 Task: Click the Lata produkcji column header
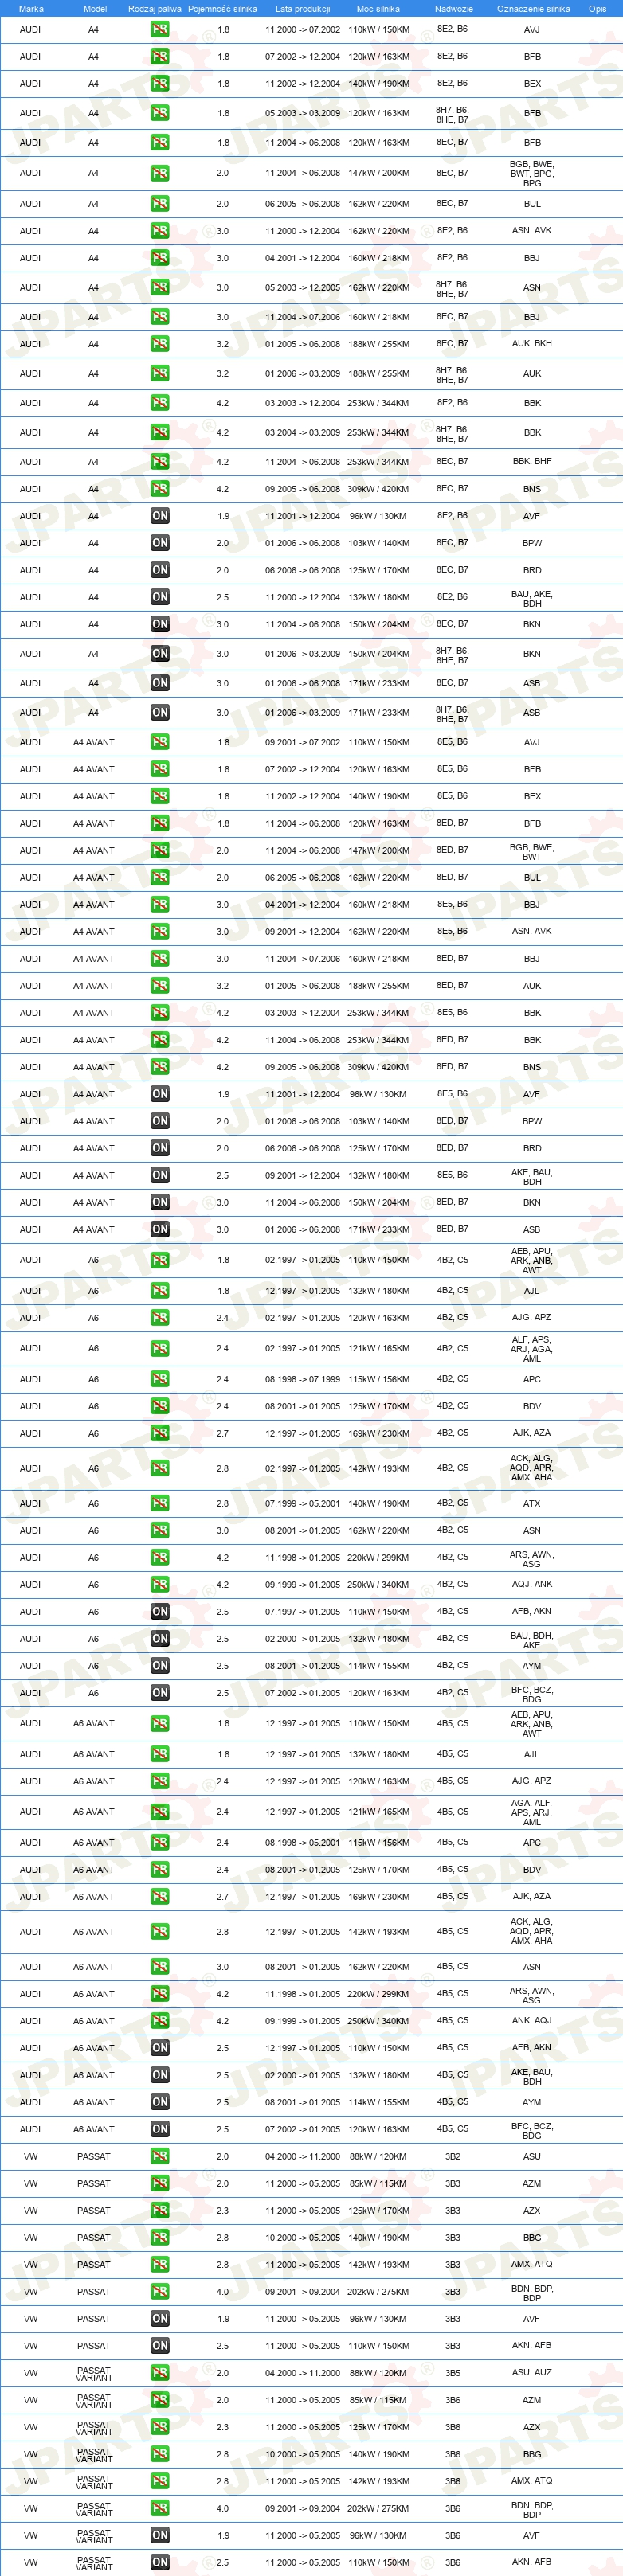(302, 9)
